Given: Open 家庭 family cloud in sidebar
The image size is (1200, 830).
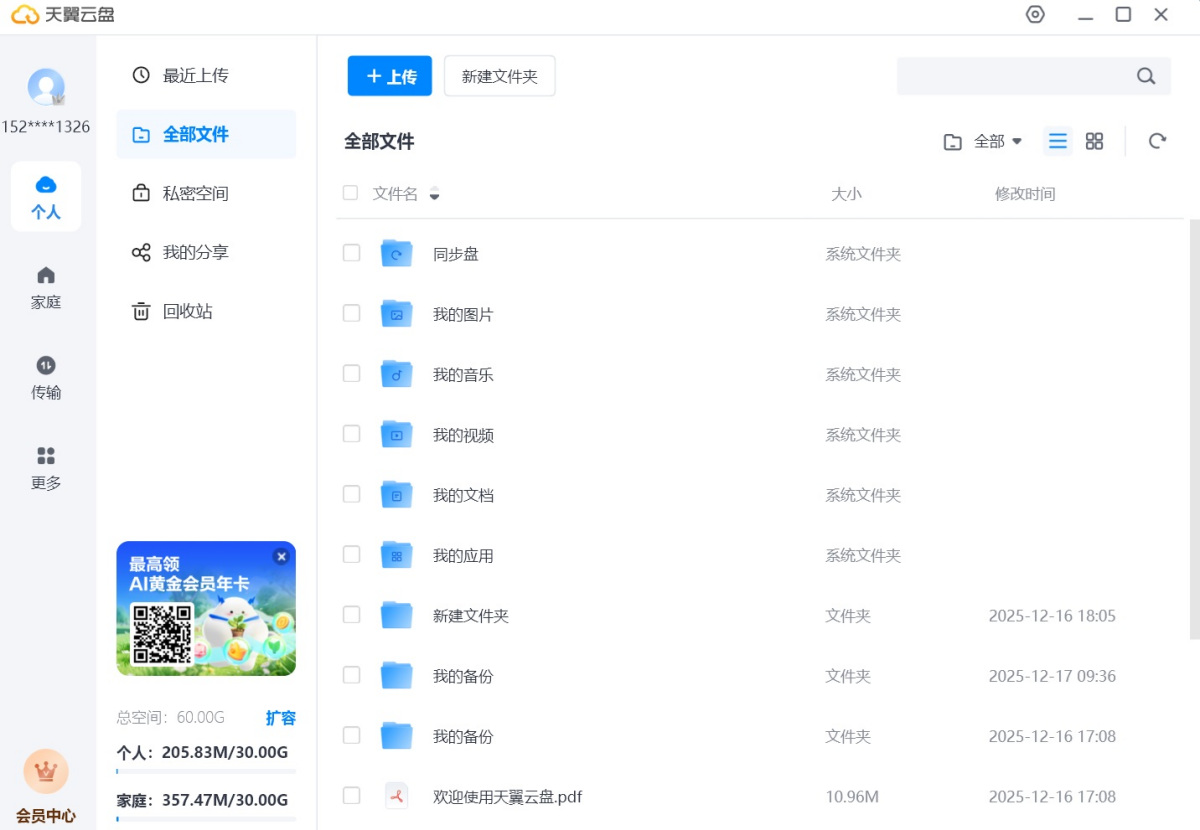Looking at the screenshot, I should click(46, 287).
